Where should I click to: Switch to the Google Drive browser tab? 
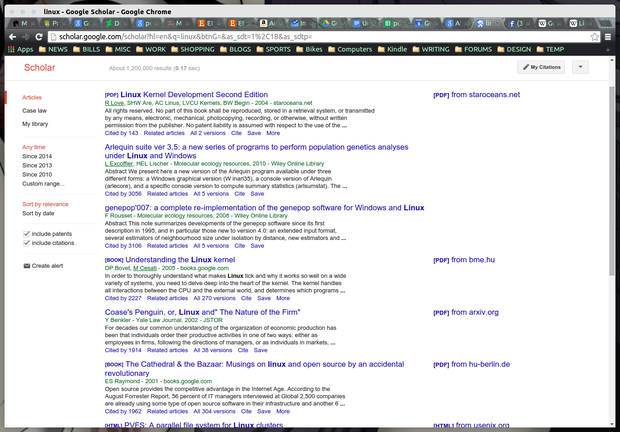click(329, 23)
